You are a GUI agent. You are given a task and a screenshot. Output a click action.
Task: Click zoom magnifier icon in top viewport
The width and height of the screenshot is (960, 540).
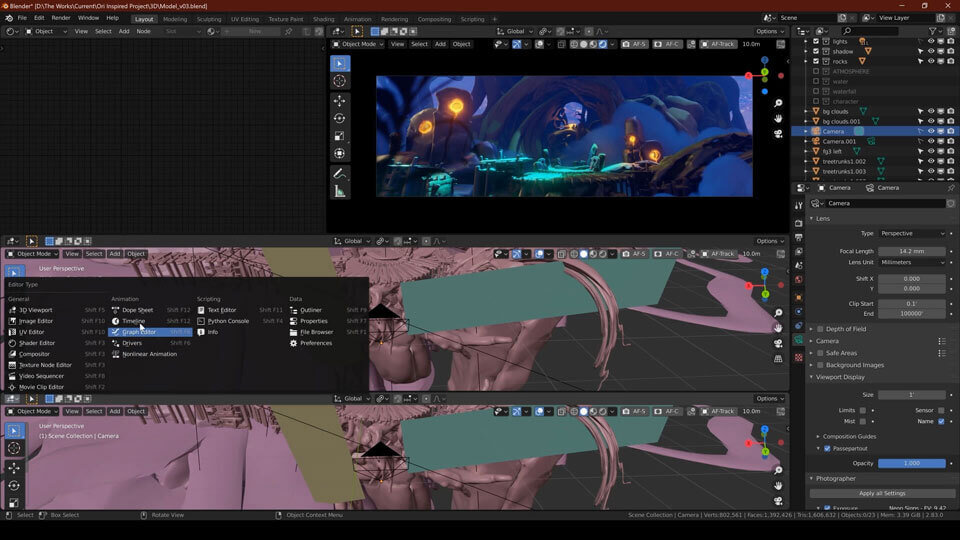pos(778,103)
